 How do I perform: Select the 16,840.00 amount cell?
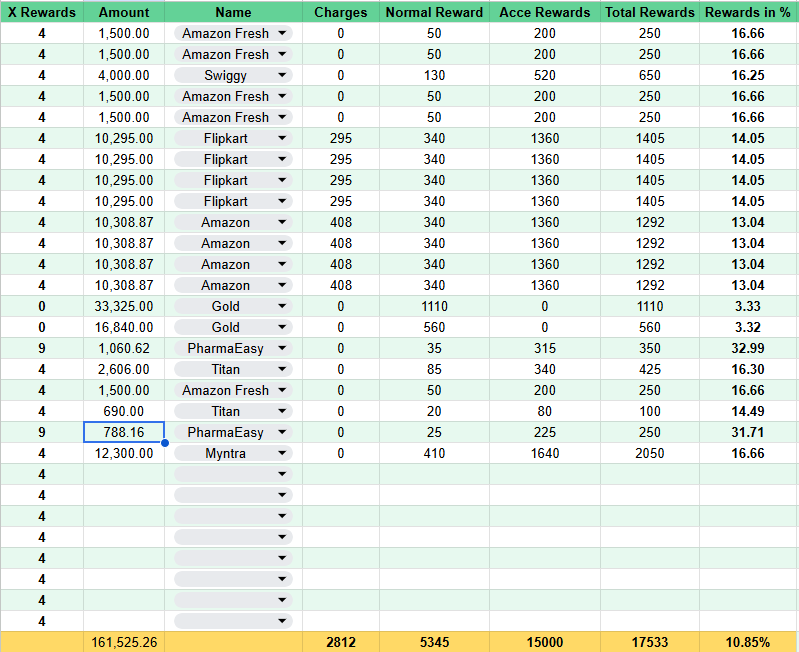point(124,327)
